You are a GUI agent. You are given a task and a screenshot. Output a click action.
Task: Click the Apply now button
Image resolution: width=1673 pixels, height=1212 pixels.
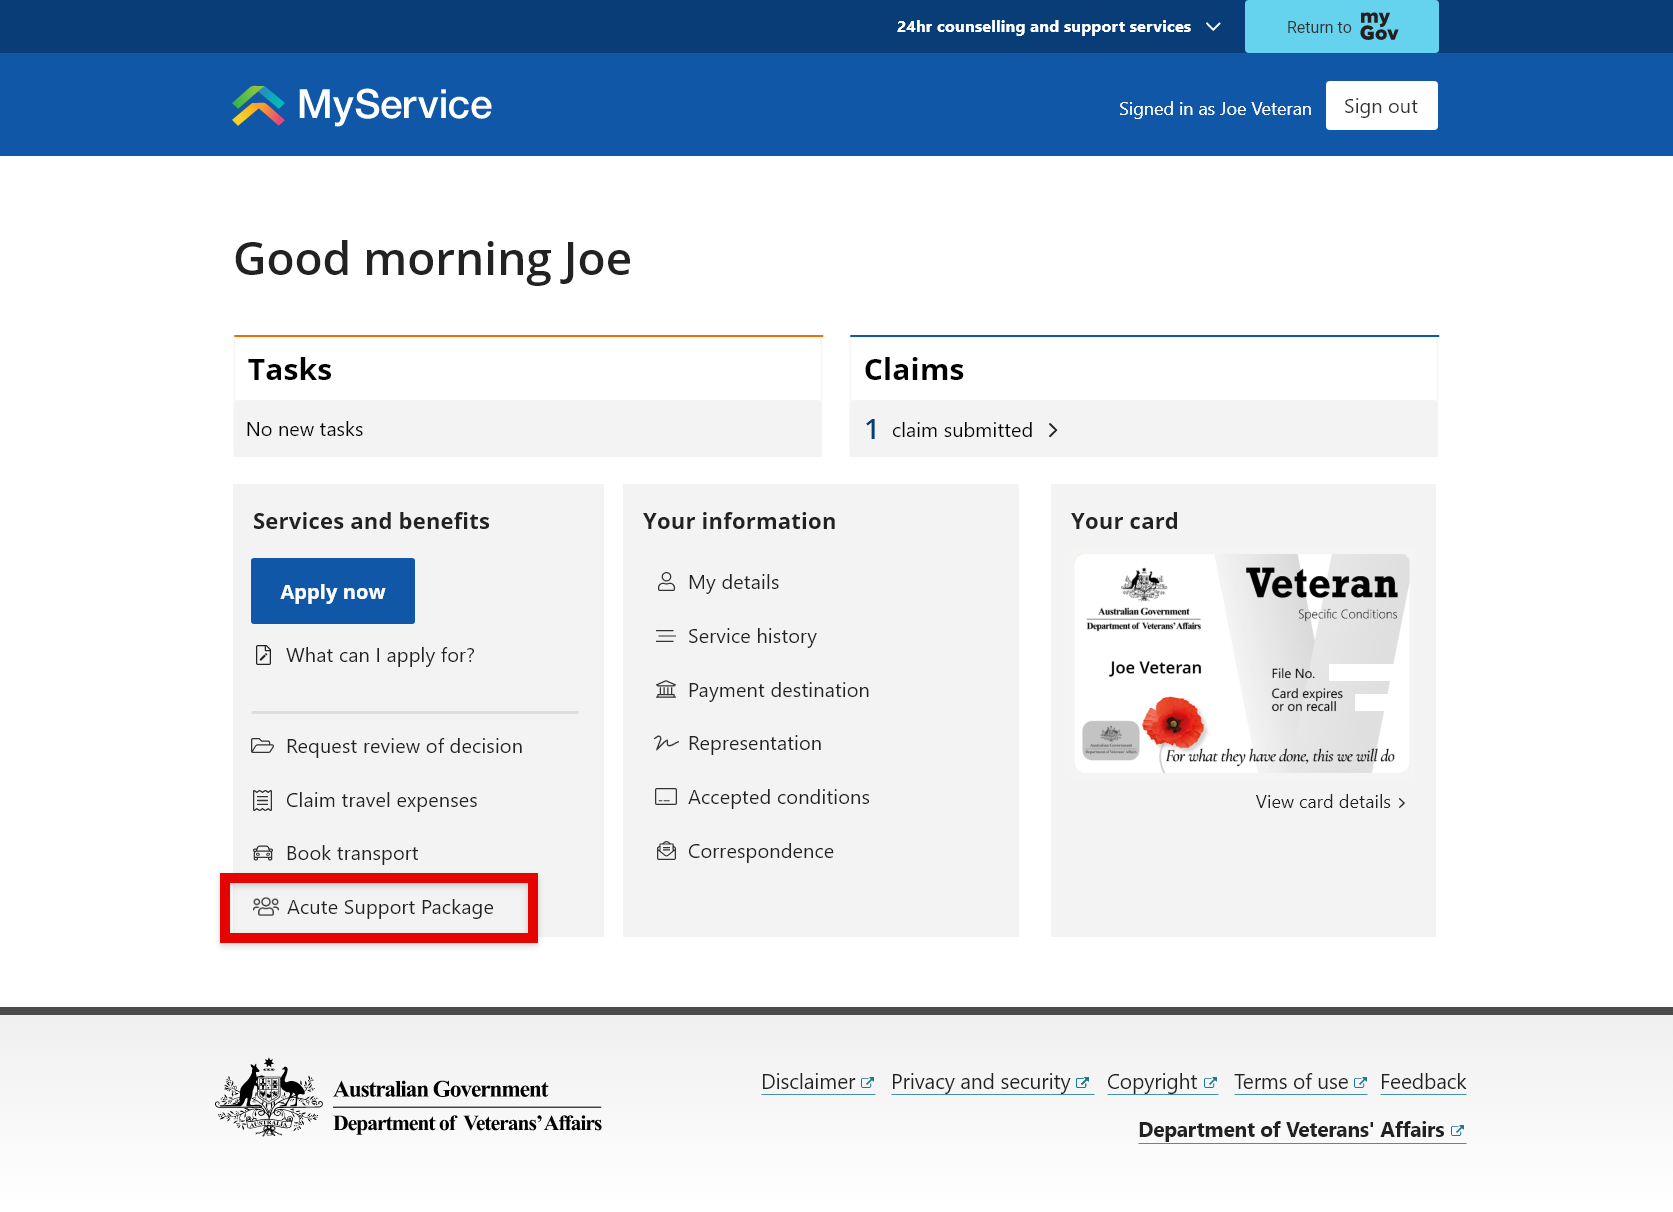tap(333, 591)
